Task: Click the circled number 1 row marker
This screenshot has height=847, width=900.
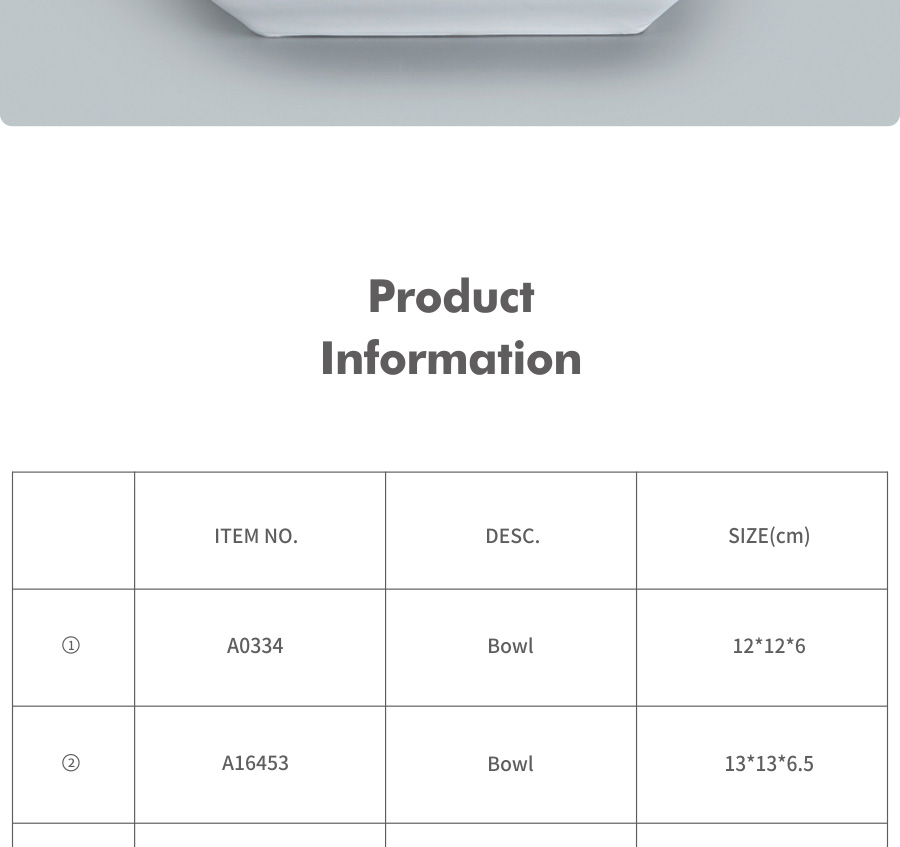Action: click(x=71, y=646)
